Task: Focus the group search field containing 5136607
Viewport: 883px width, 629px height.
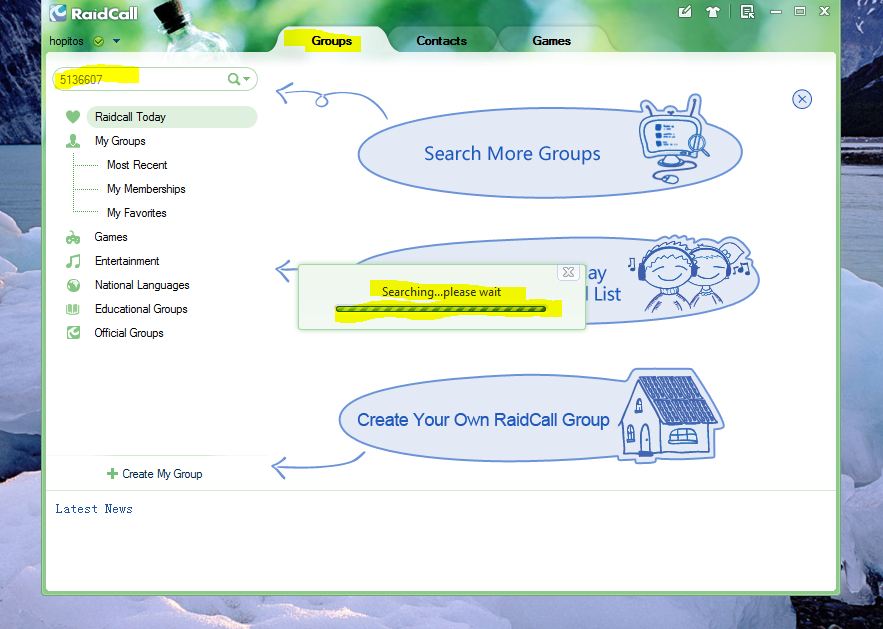Action: coord(155,79)
